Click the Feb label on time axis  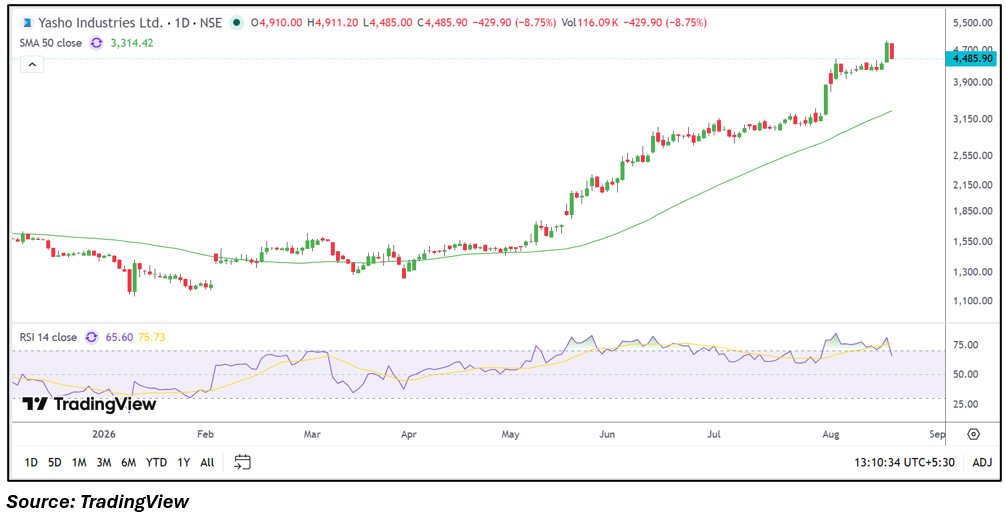click(205, 434)
